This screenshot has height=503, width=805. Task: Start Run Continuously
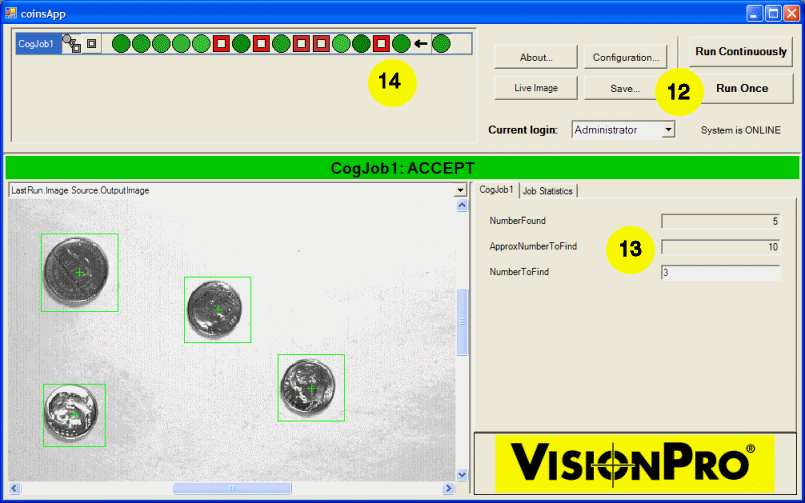click(741, 52)
